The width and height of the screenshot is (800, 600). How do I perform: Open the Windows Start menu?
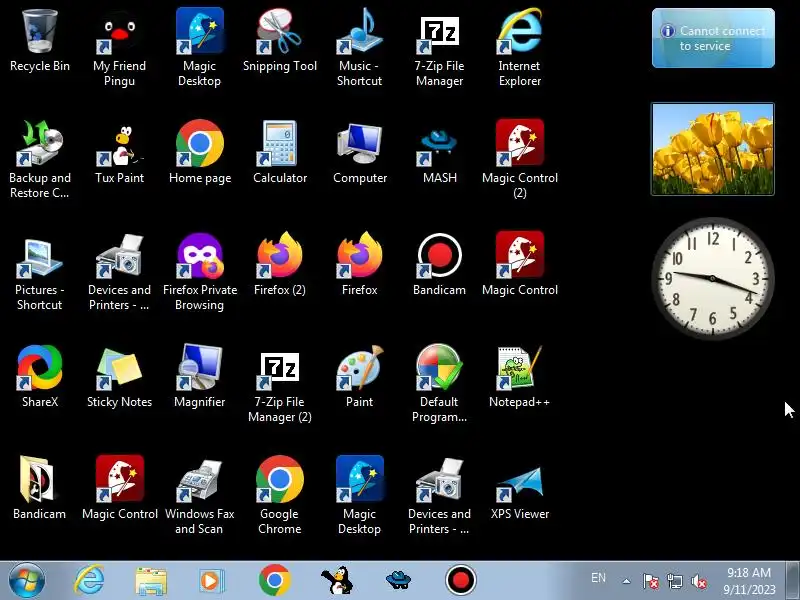click(27, 581)
